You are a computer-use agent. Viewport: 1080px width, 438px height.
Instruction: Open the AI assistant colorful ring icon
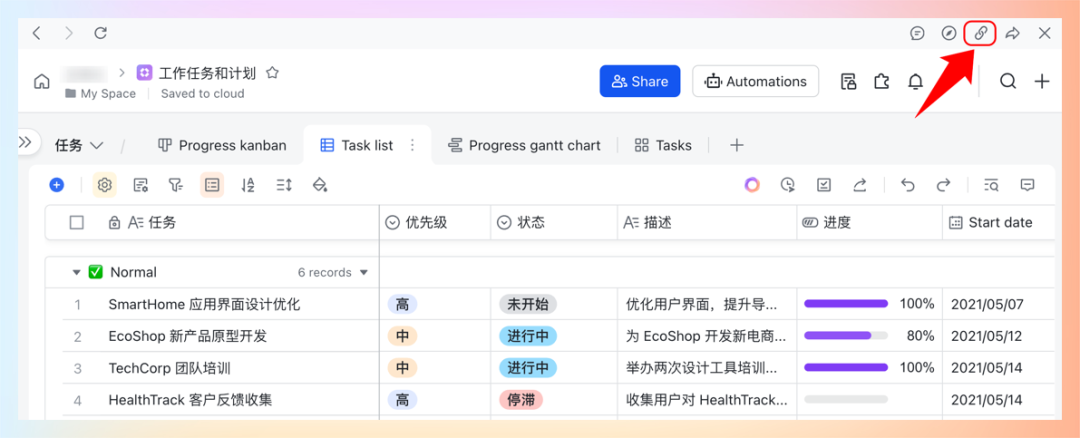pos(752,185)
